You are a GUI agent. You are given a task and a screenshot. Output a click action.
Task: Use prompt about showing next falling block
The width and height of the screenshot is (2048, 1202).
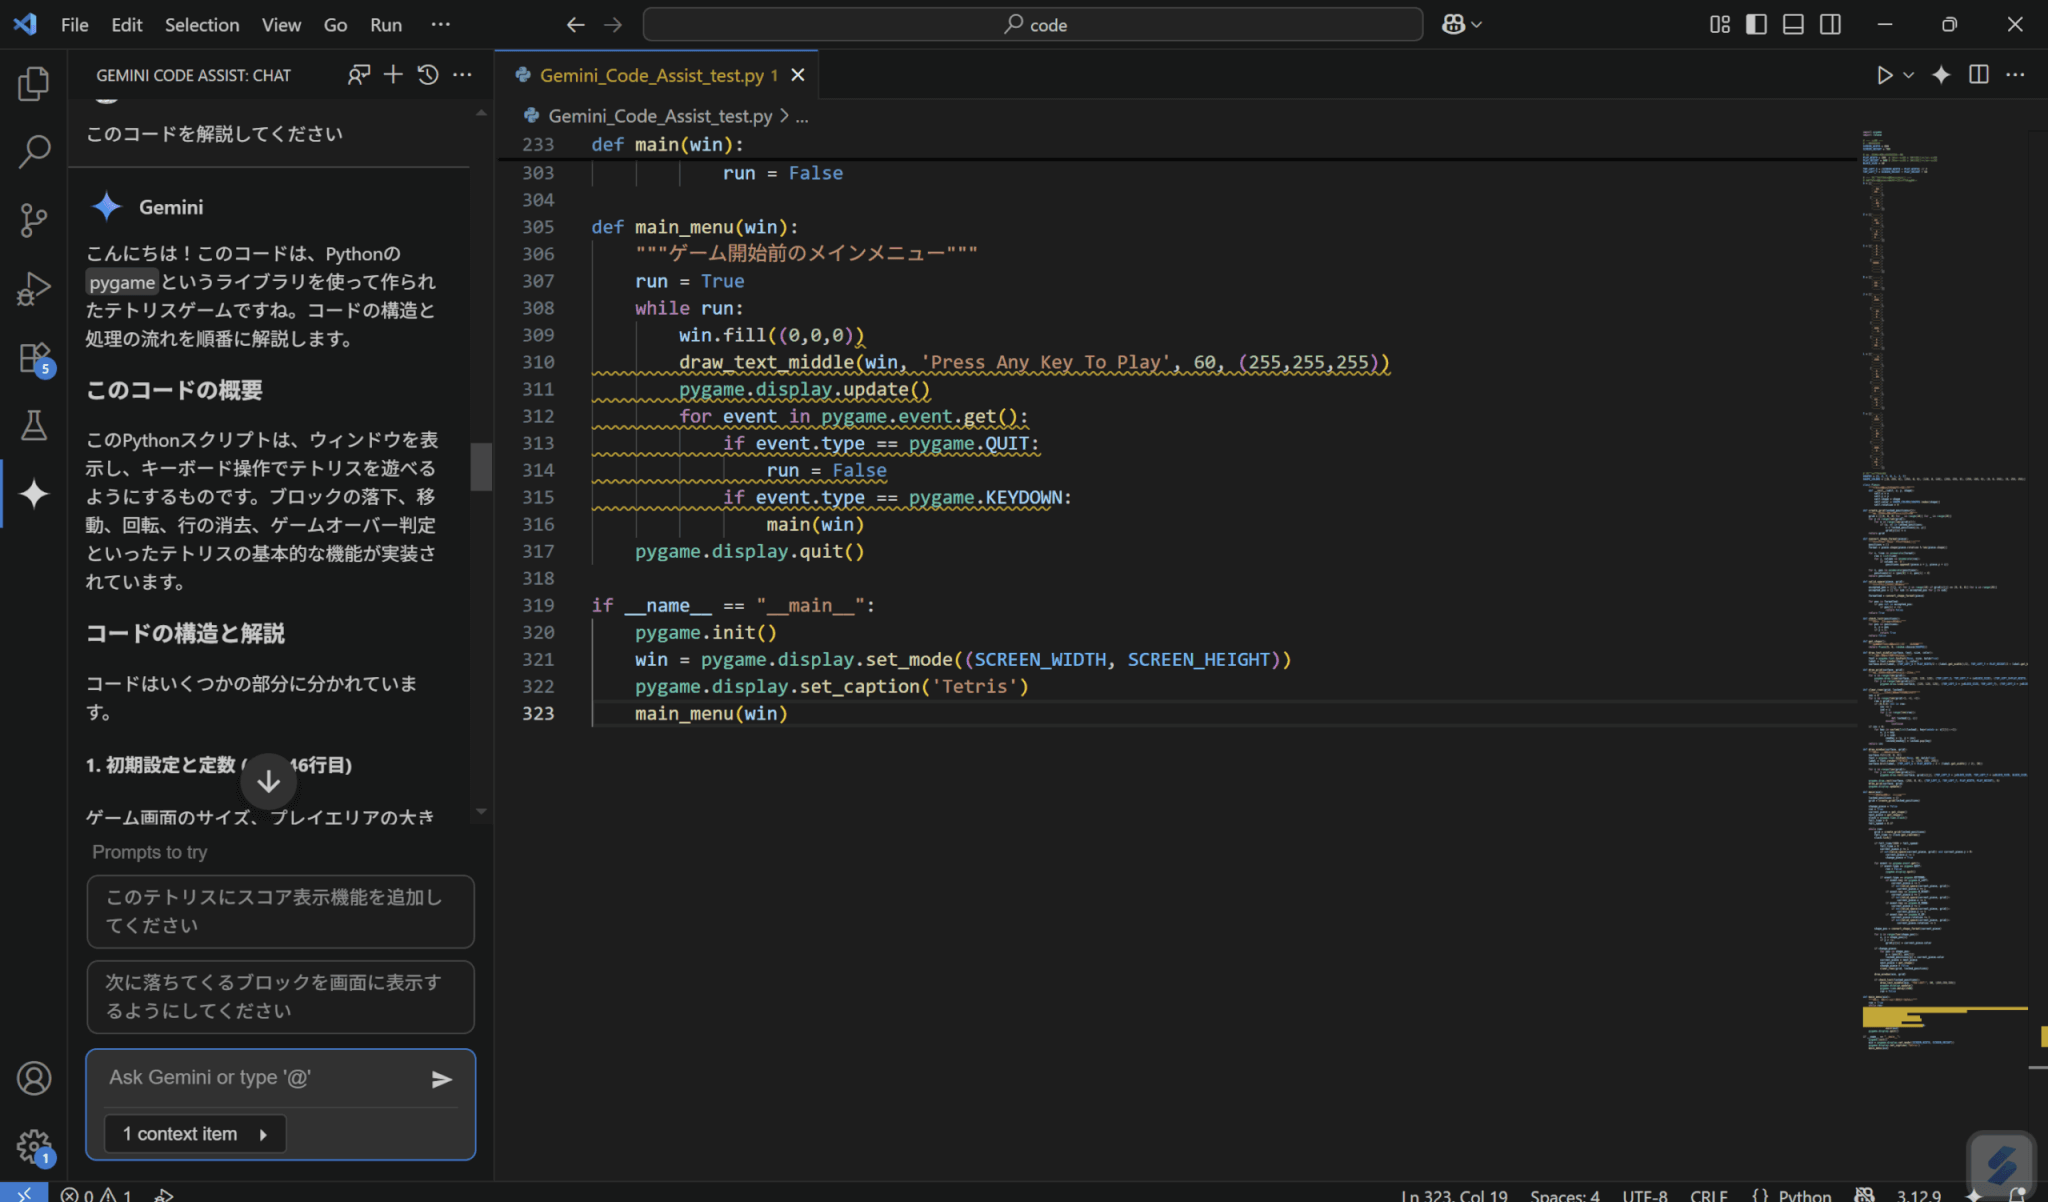tap(280, 997)
